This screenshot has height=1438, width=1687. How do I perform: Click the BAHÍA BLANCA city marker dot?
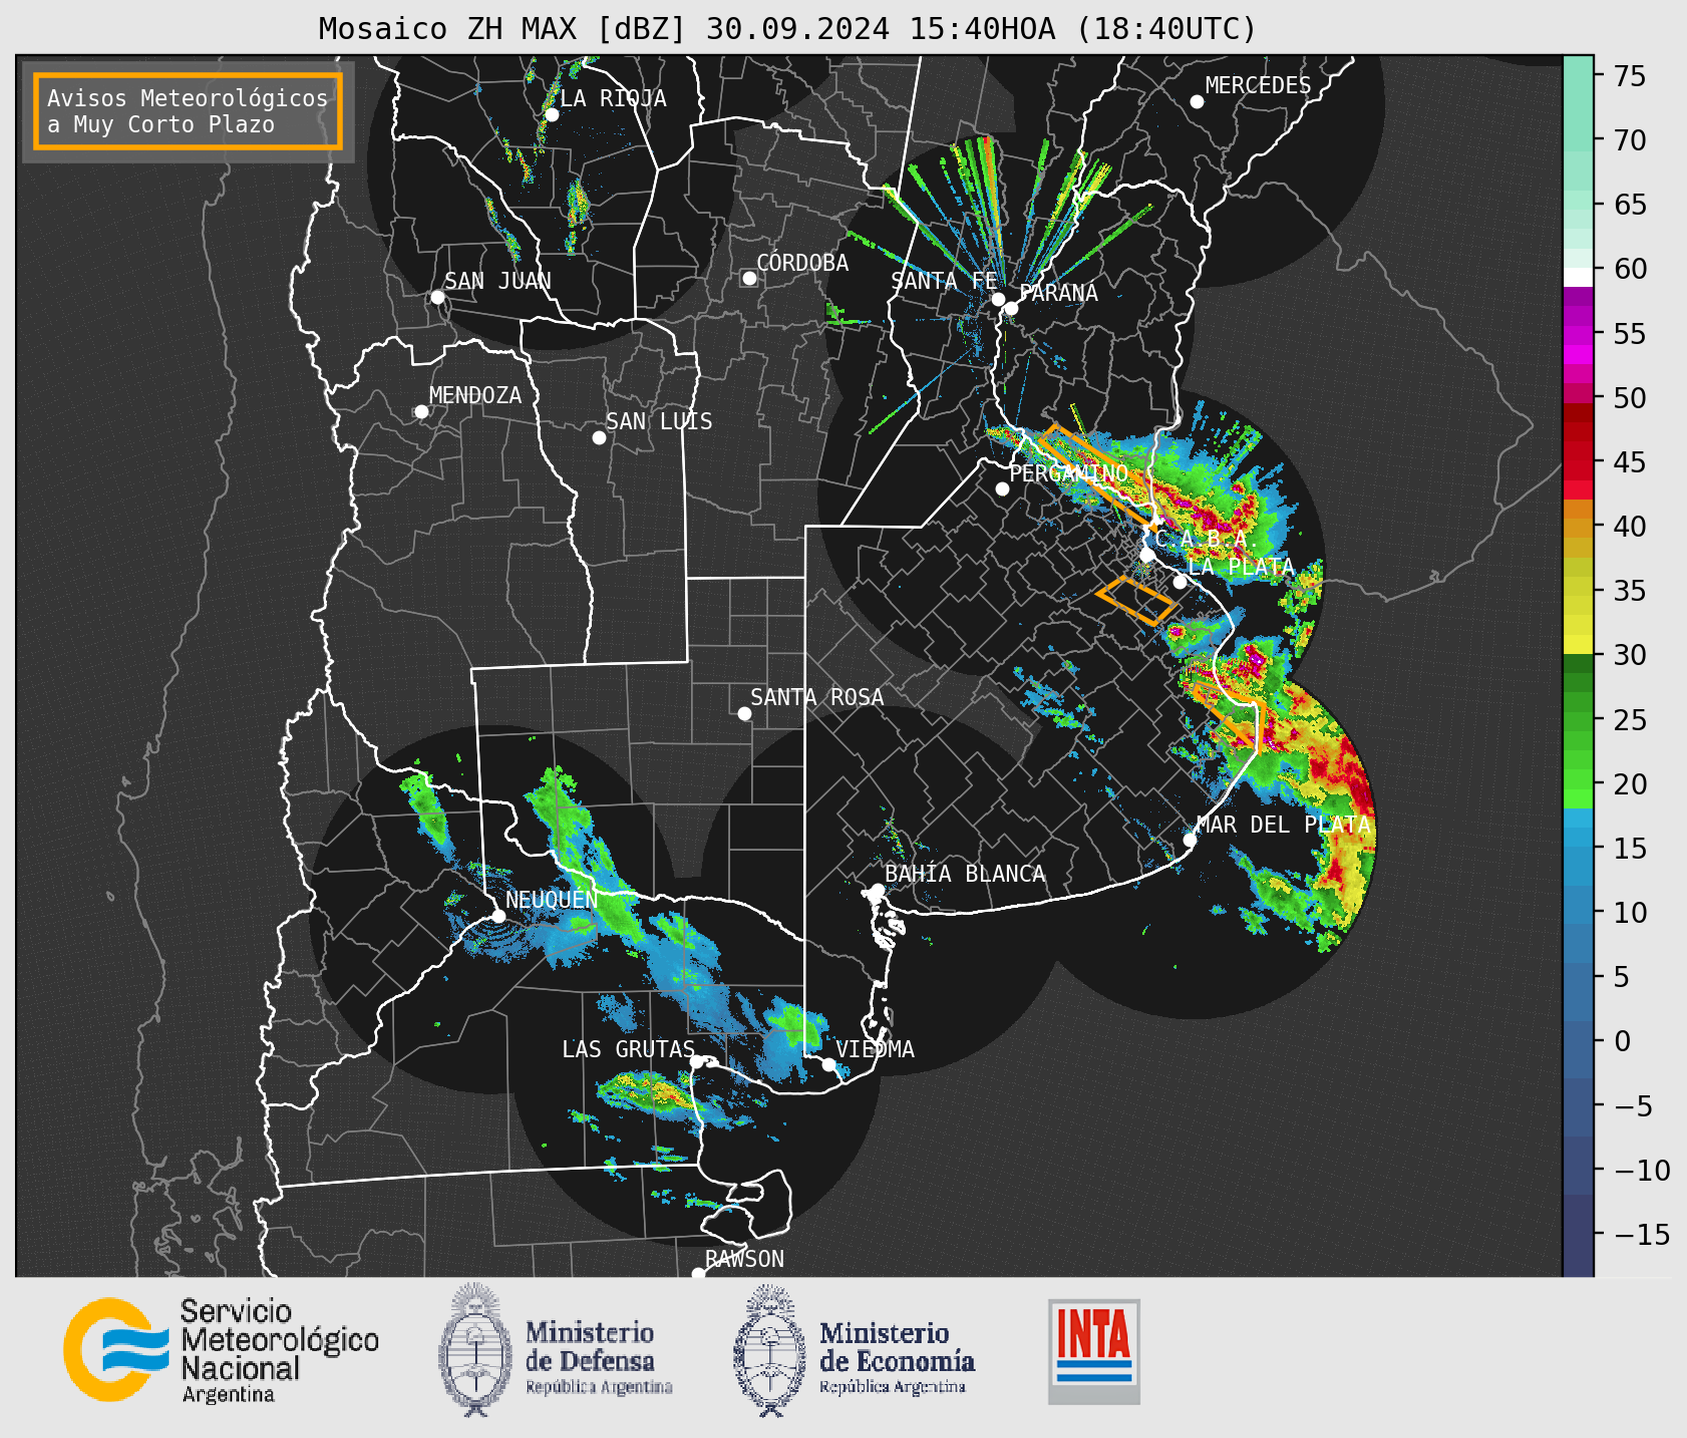(x=877, y=890)
